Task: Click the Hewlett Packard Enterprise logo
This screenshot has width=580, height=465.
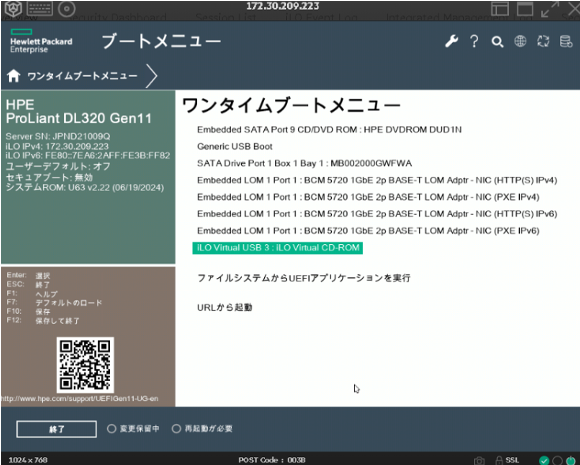Action: [41, 41]
